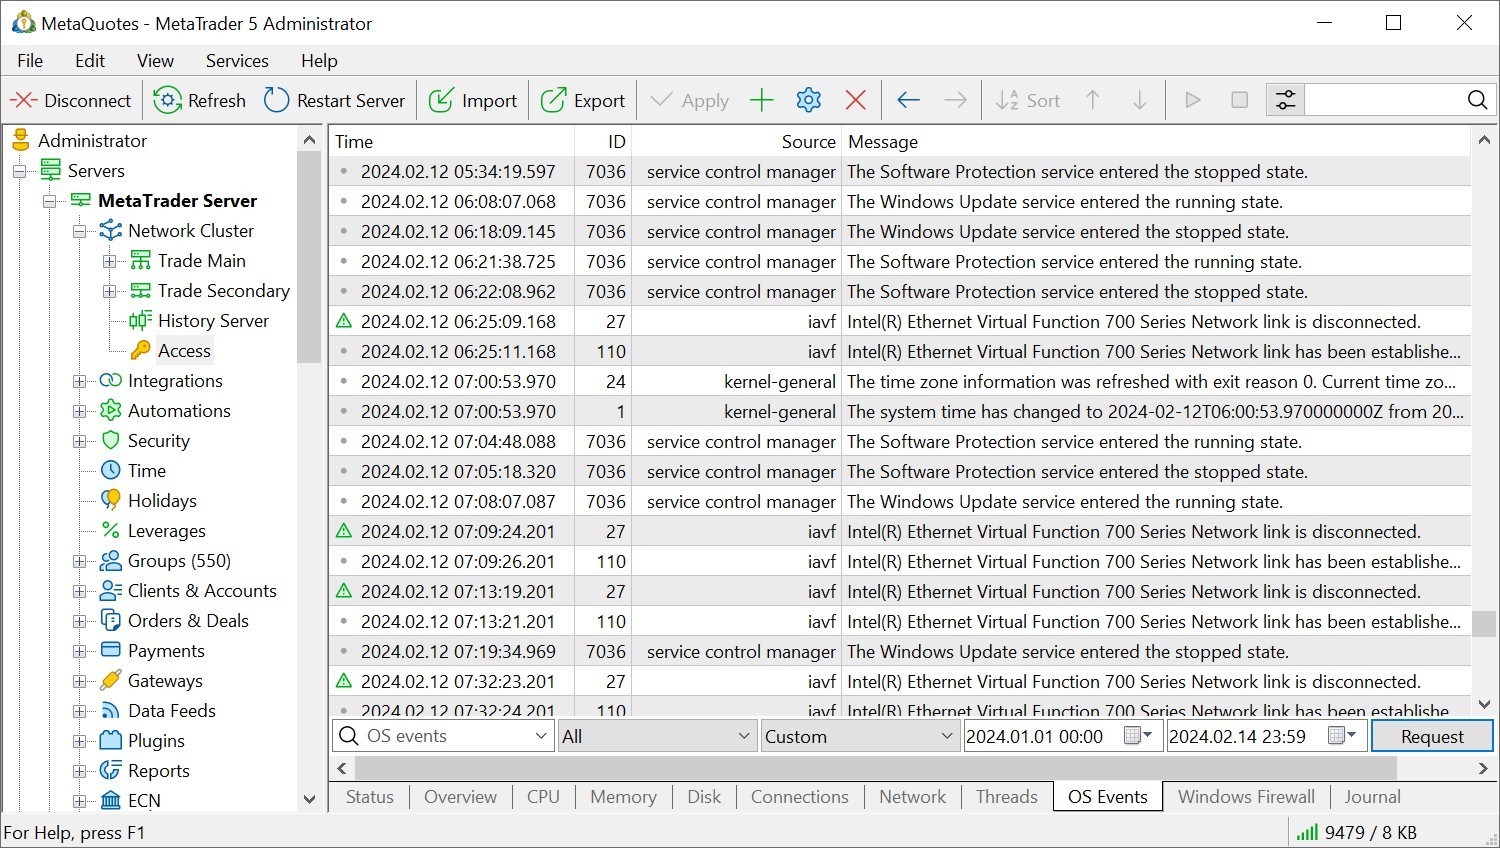Click the green plus Add icon

coord(762,100)
